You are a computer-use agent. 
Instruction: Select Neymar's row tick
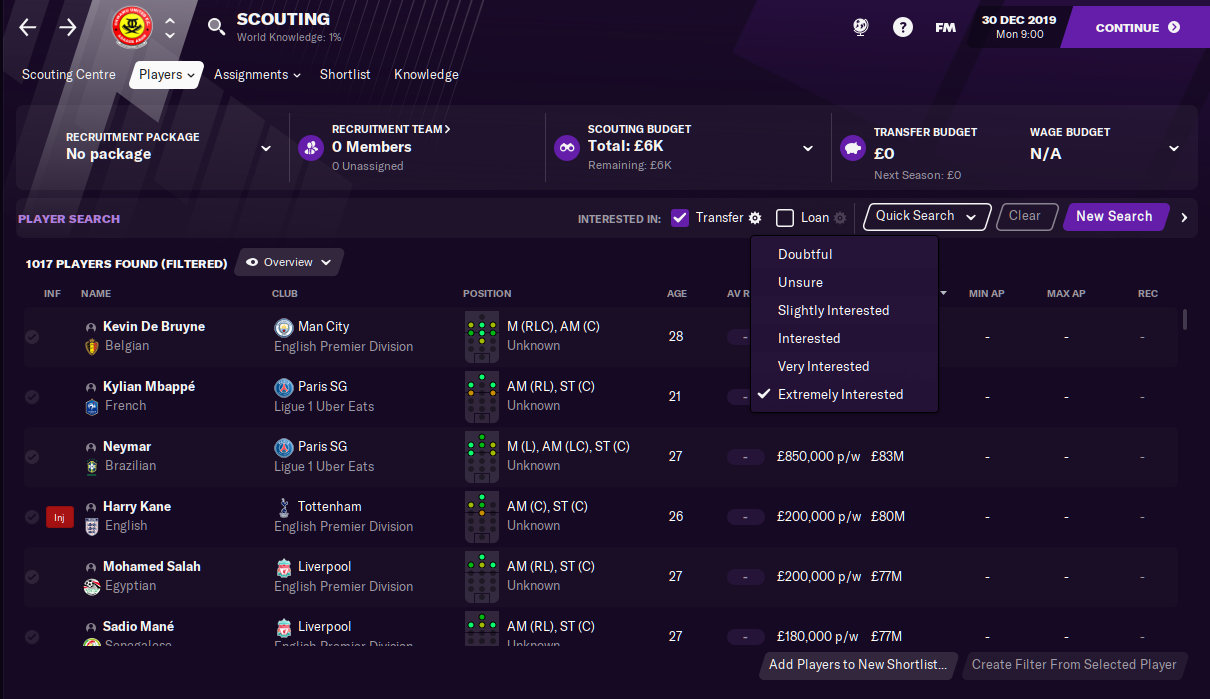coord(32,457)
